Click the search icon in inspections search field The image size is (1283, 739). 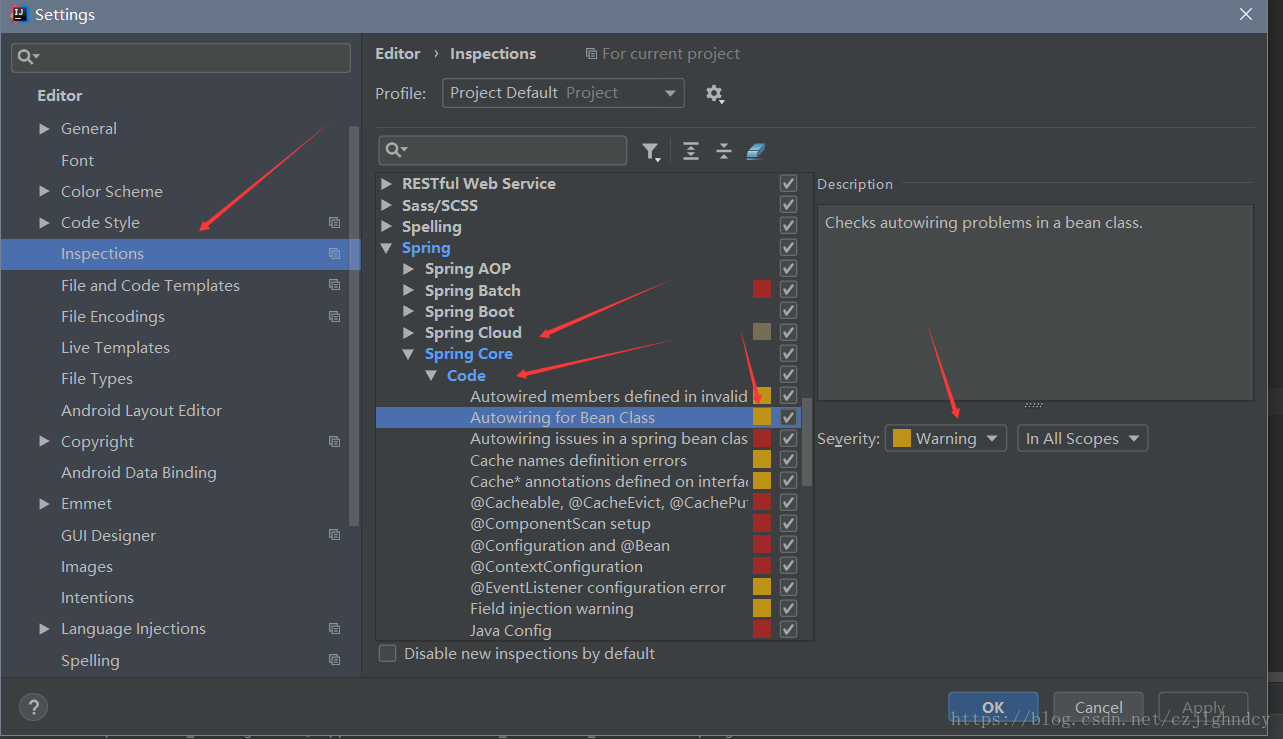tap(396, 150)
